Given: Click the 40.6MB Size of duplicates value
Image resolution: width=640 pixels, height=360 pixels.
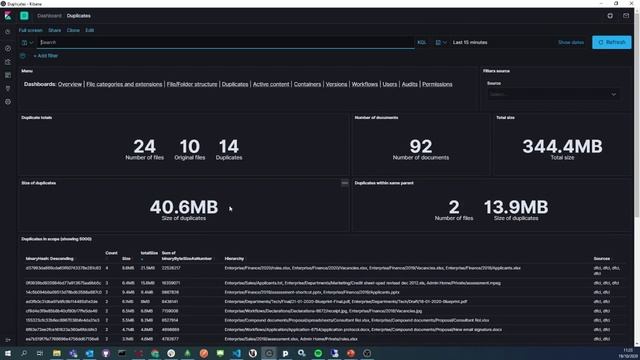Looking at the screenshot, I should click(x=184, y=207).
